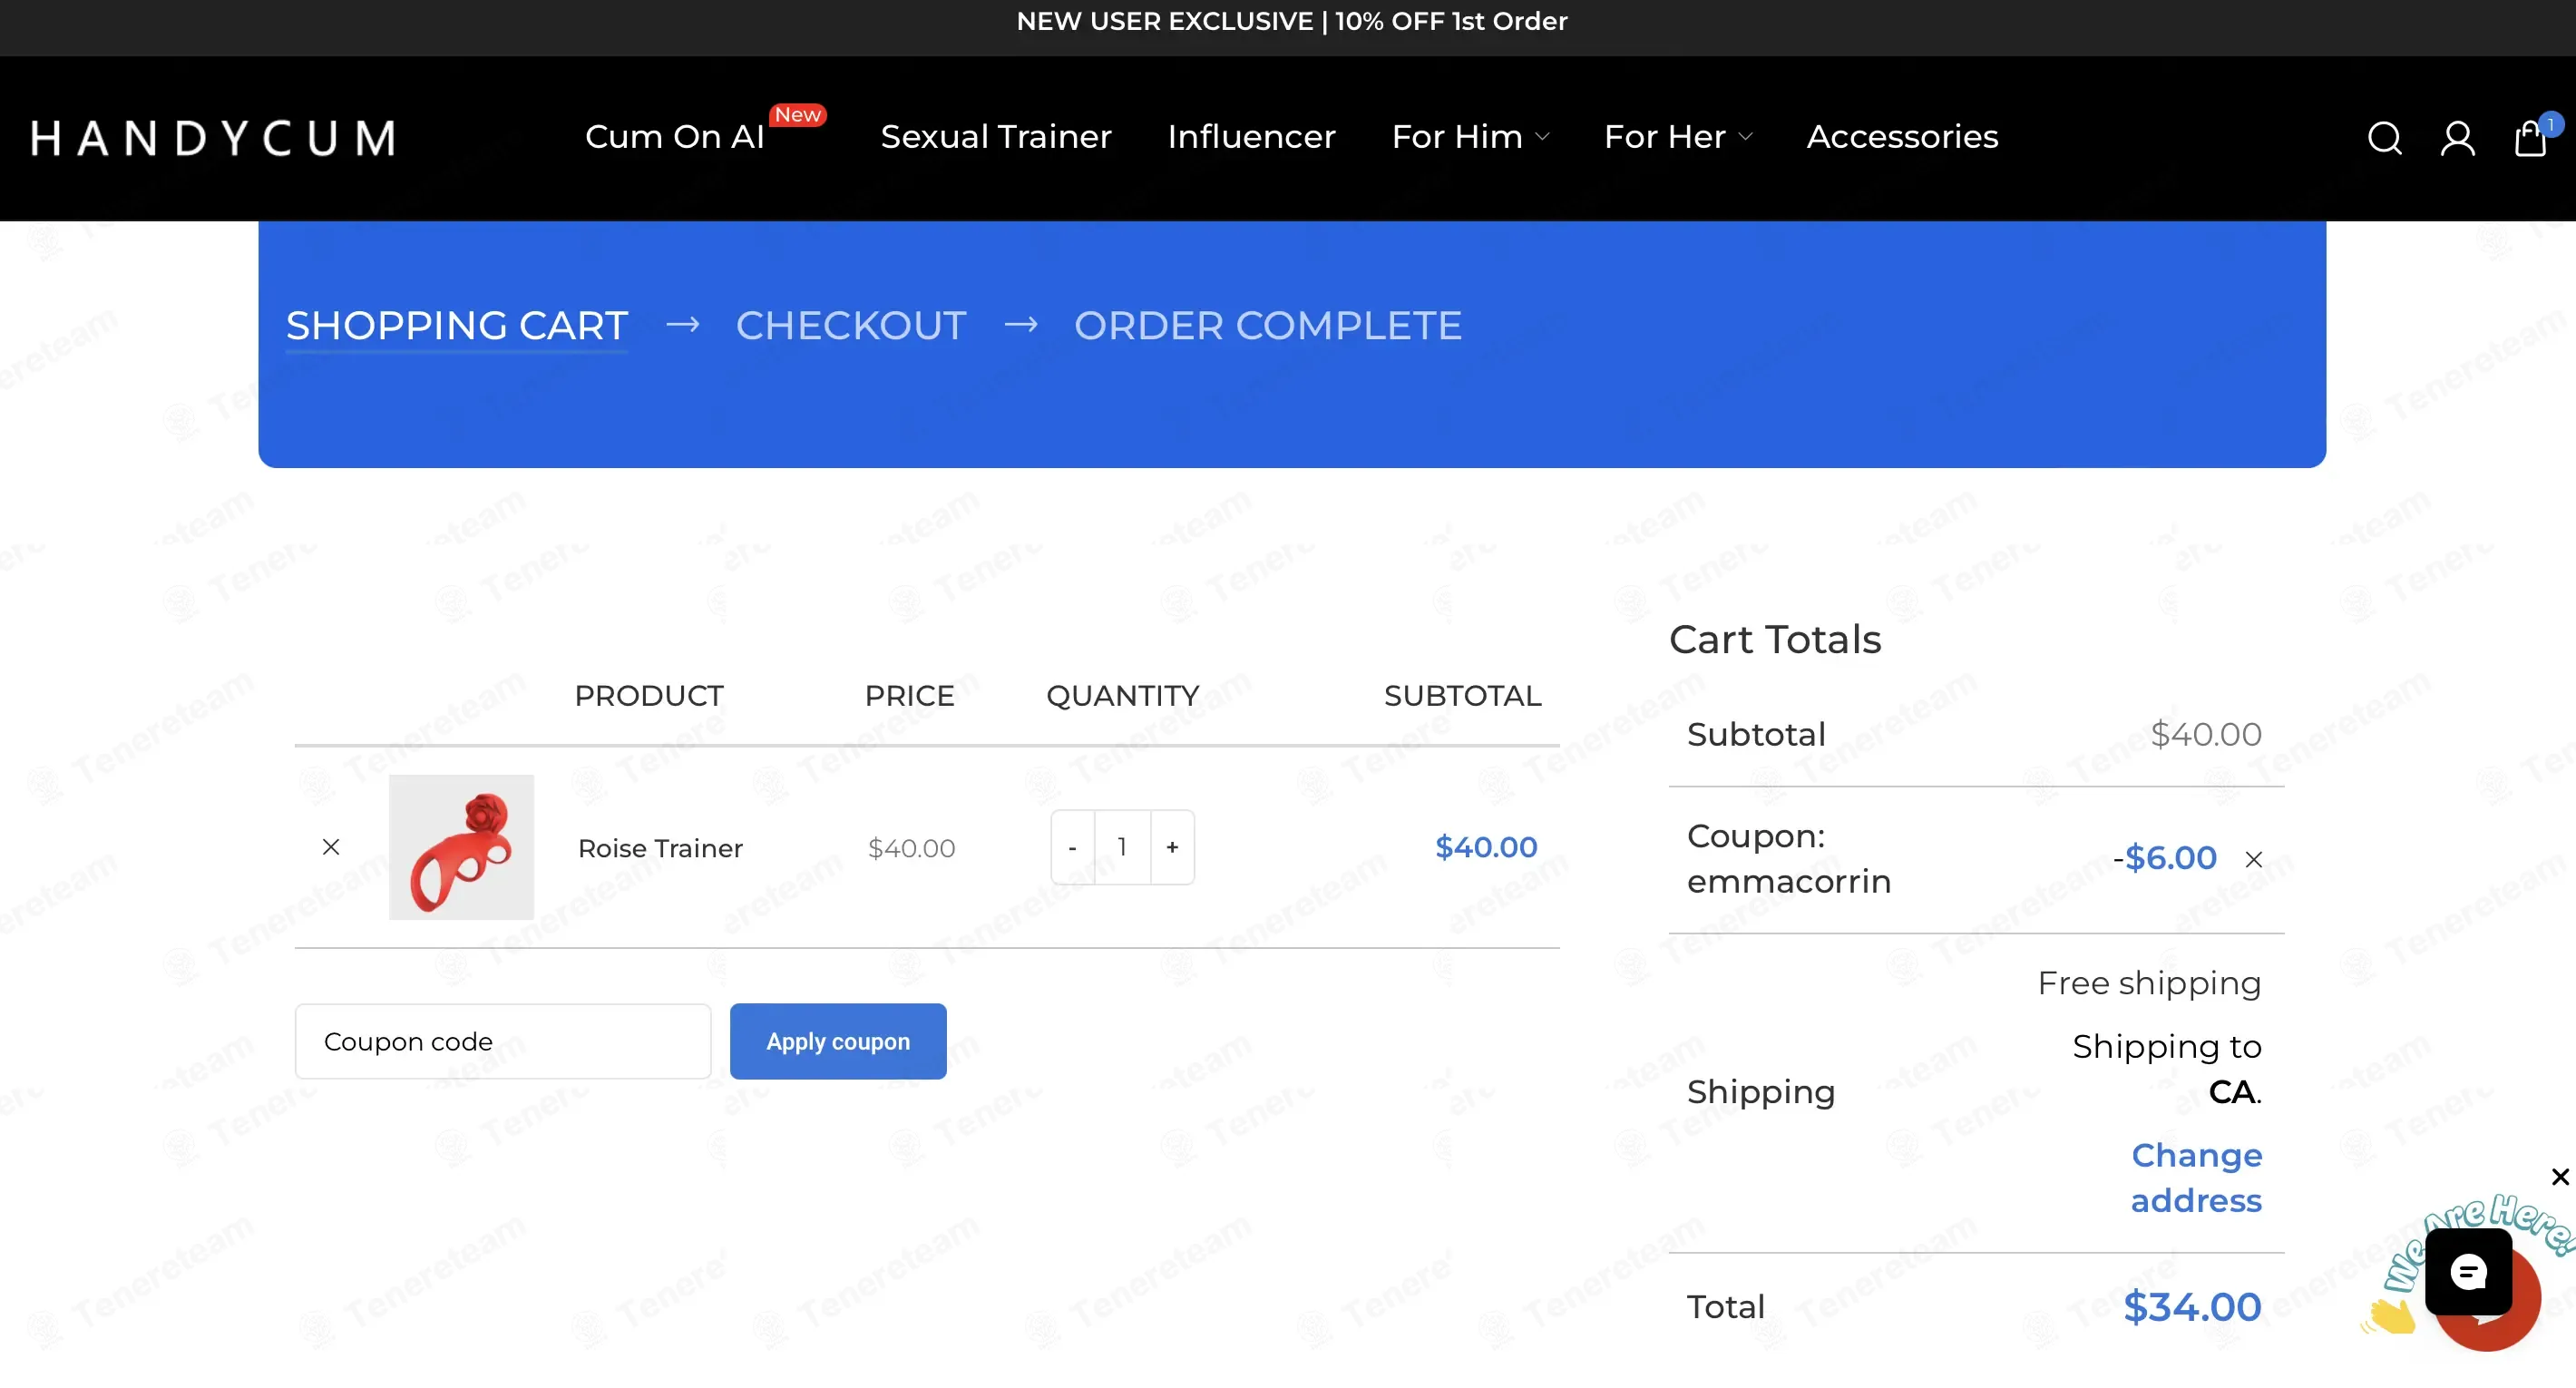Open the Accessories menu item
2576x1388 pixels.
[x=1902, y=137]
